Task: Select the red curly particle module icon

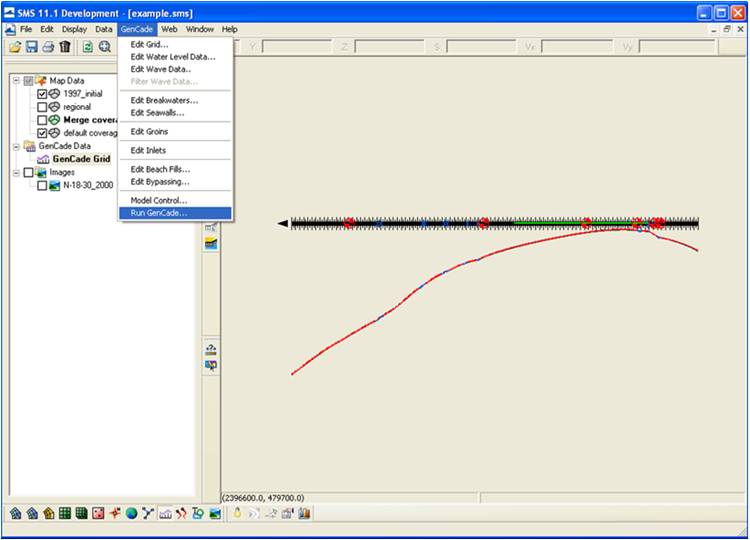Action: (181, 514)
